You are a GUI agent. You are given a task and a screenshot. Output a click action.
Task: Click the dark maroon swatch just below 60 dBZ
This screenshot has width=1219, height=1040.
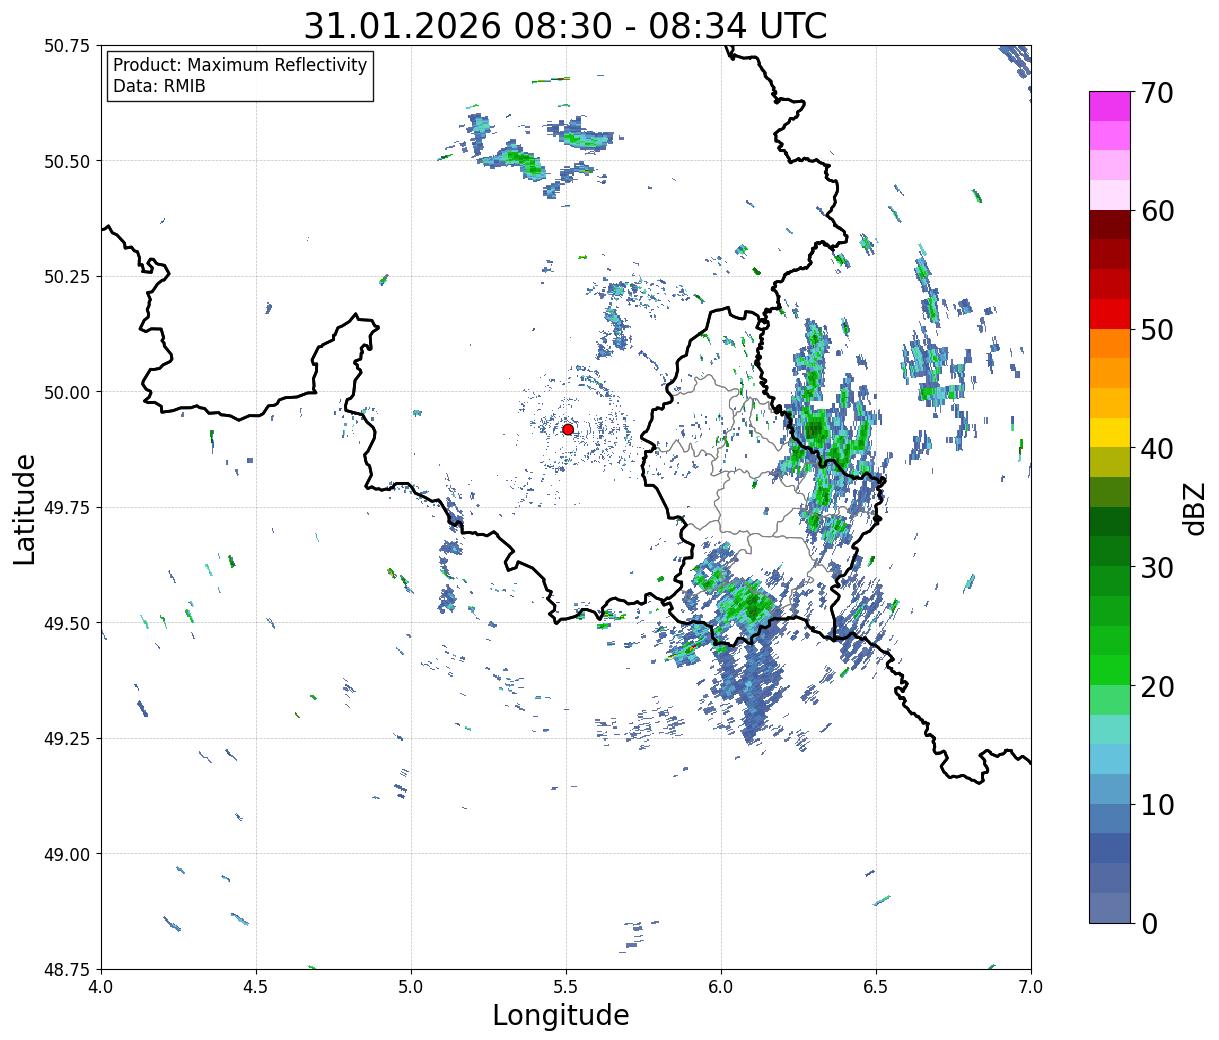1110,225
